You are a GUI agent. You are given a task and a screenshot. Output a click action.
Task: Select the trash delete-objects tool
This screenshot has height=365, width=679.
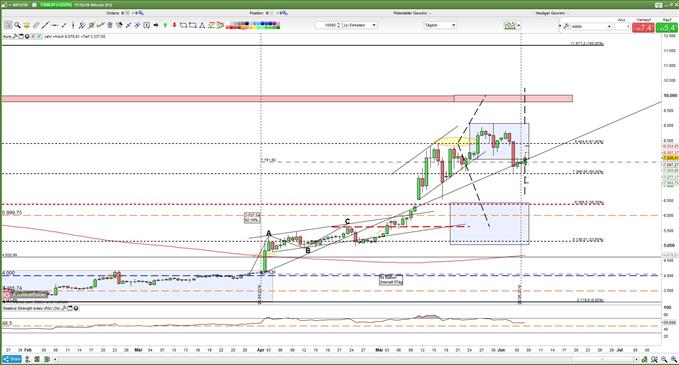[110, 25]
